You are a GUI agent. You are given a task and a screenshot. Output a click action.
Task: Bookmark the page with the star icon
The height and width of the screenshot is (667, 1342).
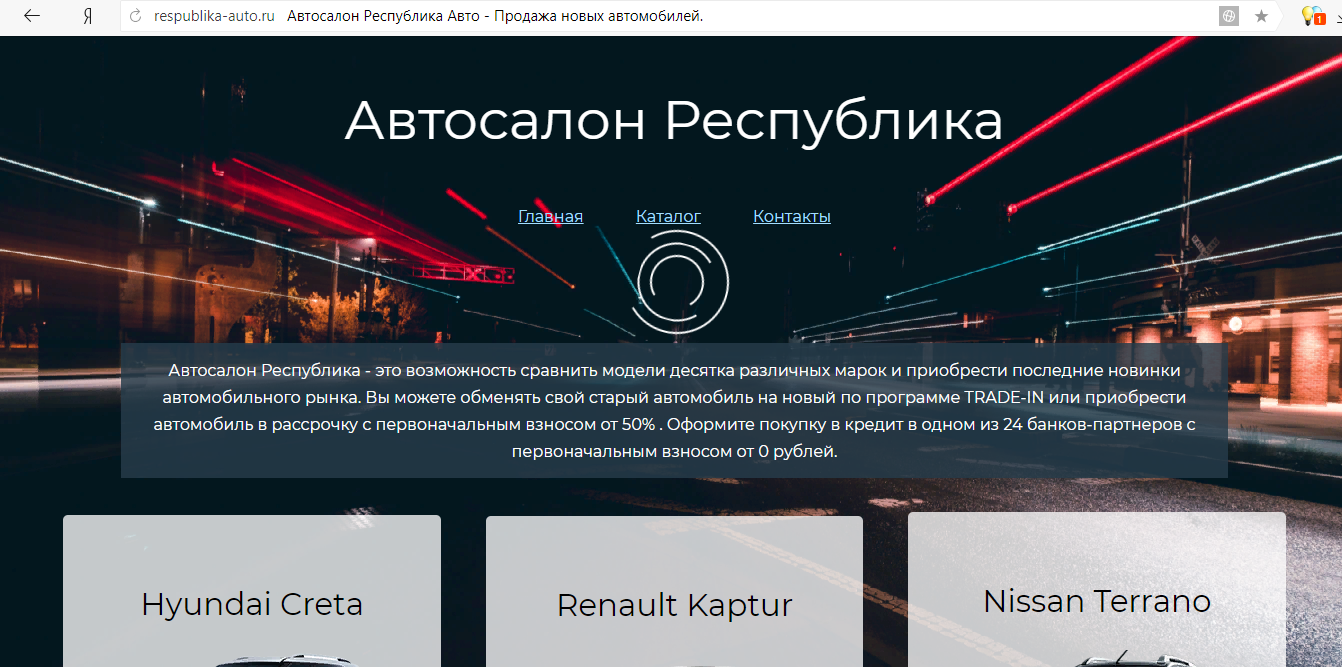tap(1261, 16)
